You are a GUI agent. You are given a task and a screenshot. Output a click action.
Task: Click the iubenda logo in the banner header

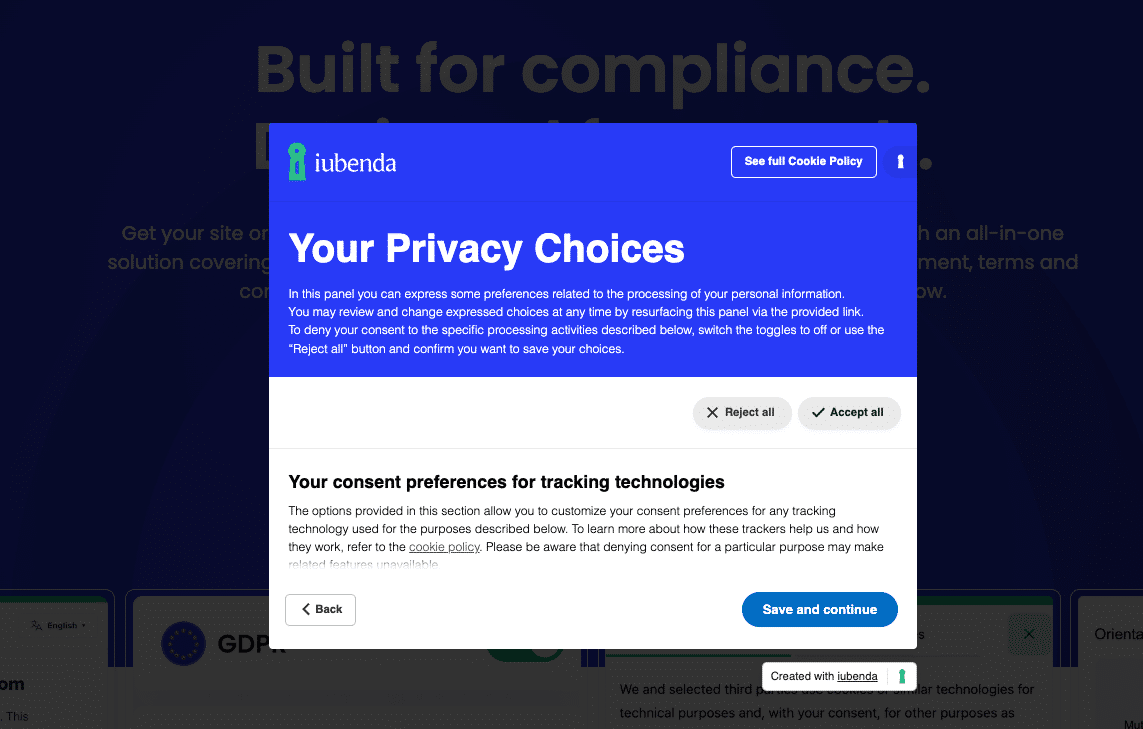pyautogui.click(x=341, y=161)
